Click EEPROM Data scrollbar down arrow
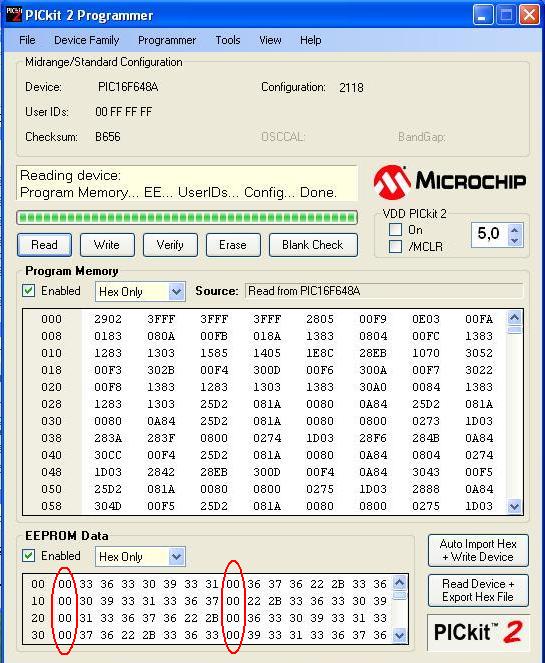 point(399,635)
